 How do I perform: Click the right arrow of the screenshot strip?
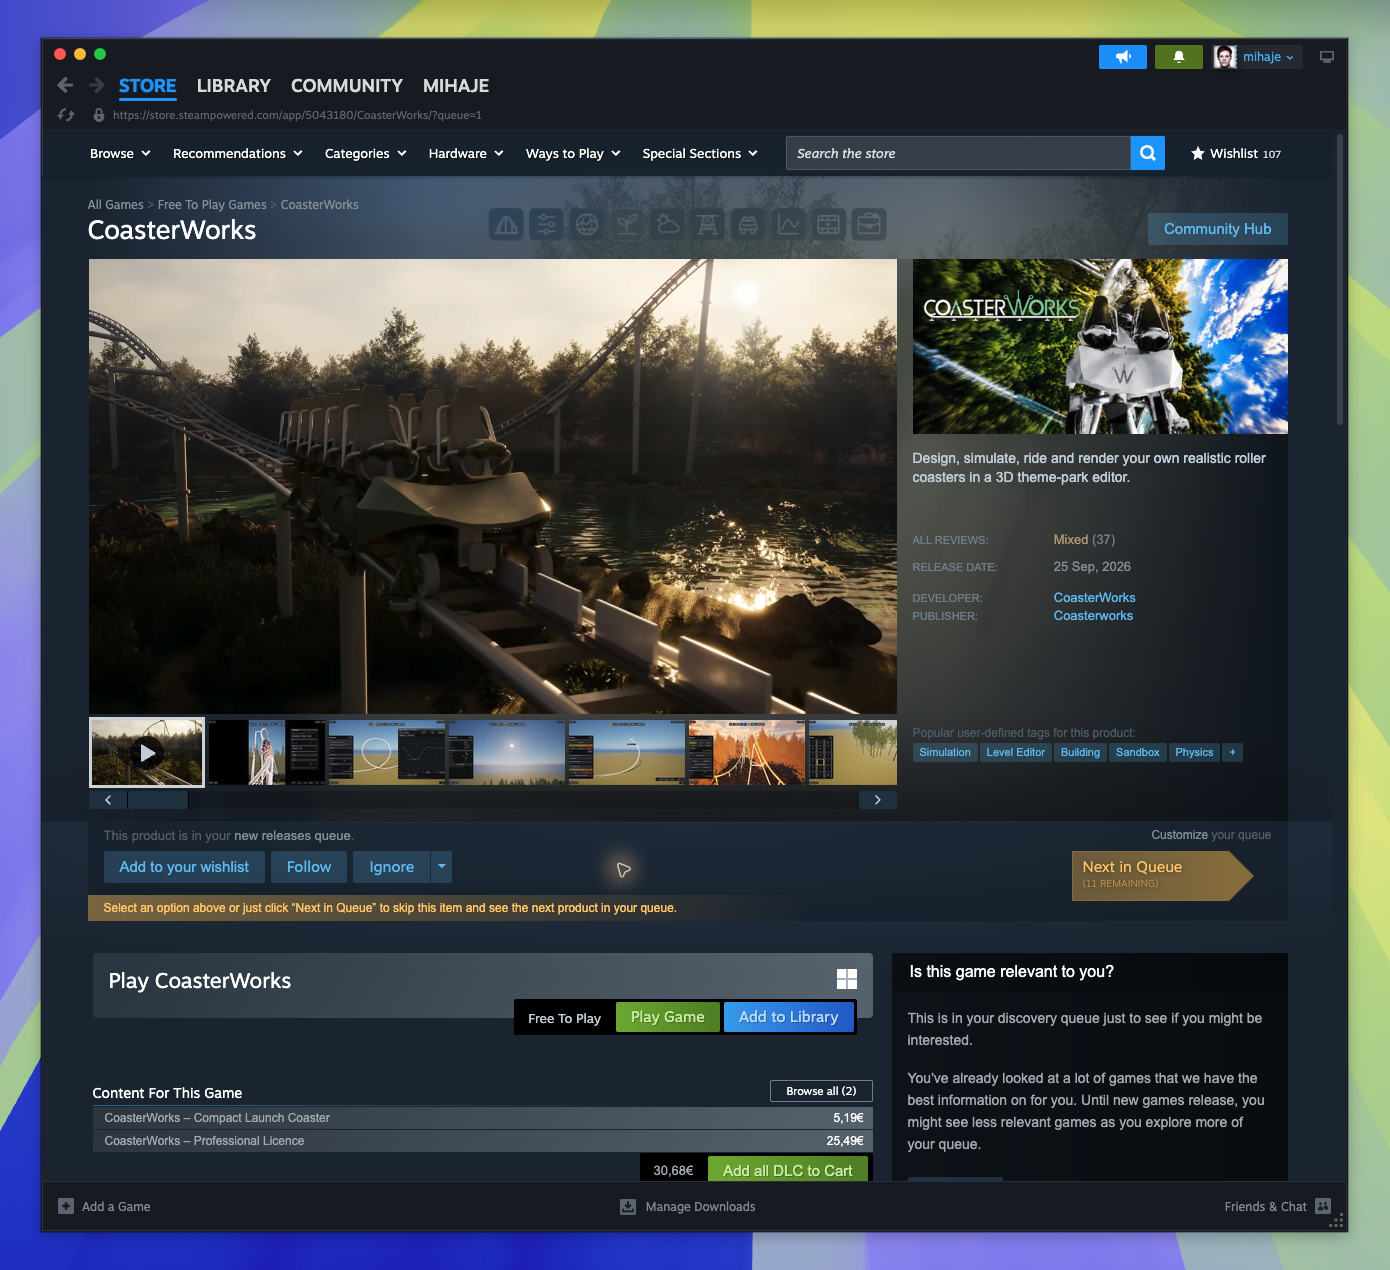click(x=878, y=800)
